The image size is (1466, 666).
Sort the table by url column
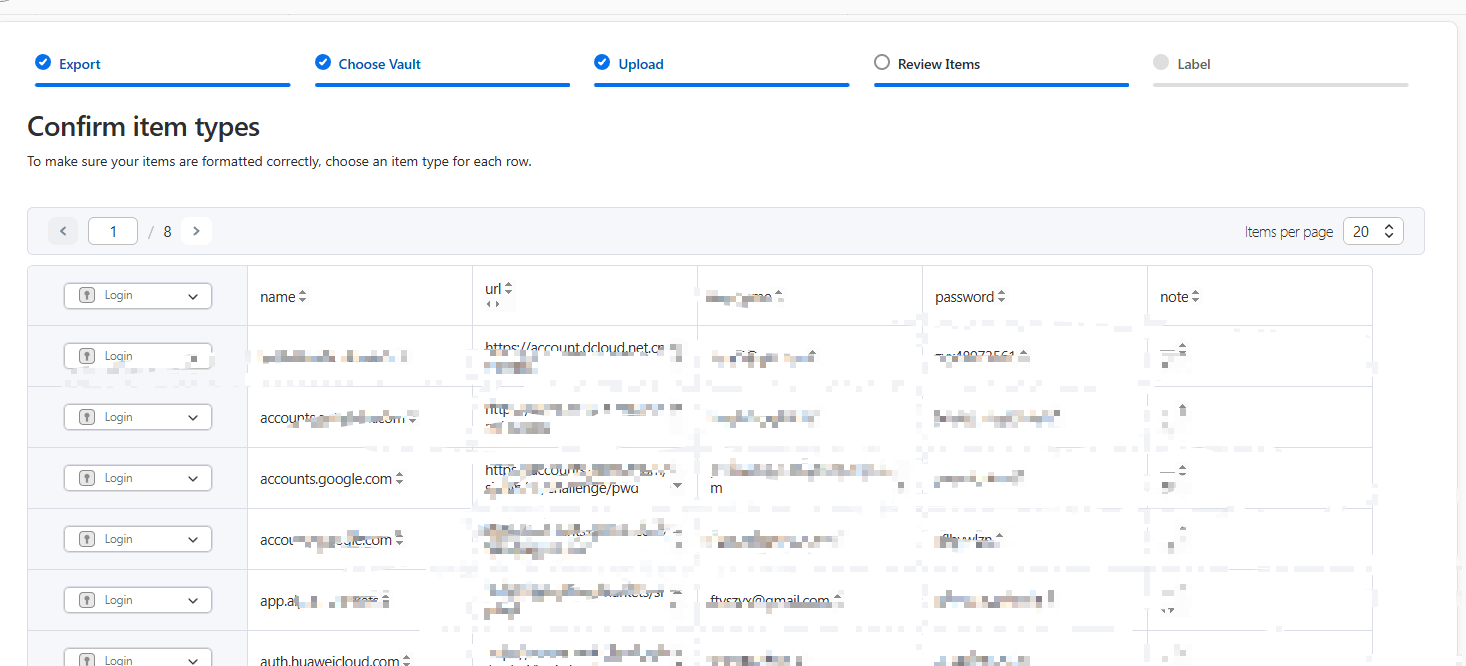point(508,288)
